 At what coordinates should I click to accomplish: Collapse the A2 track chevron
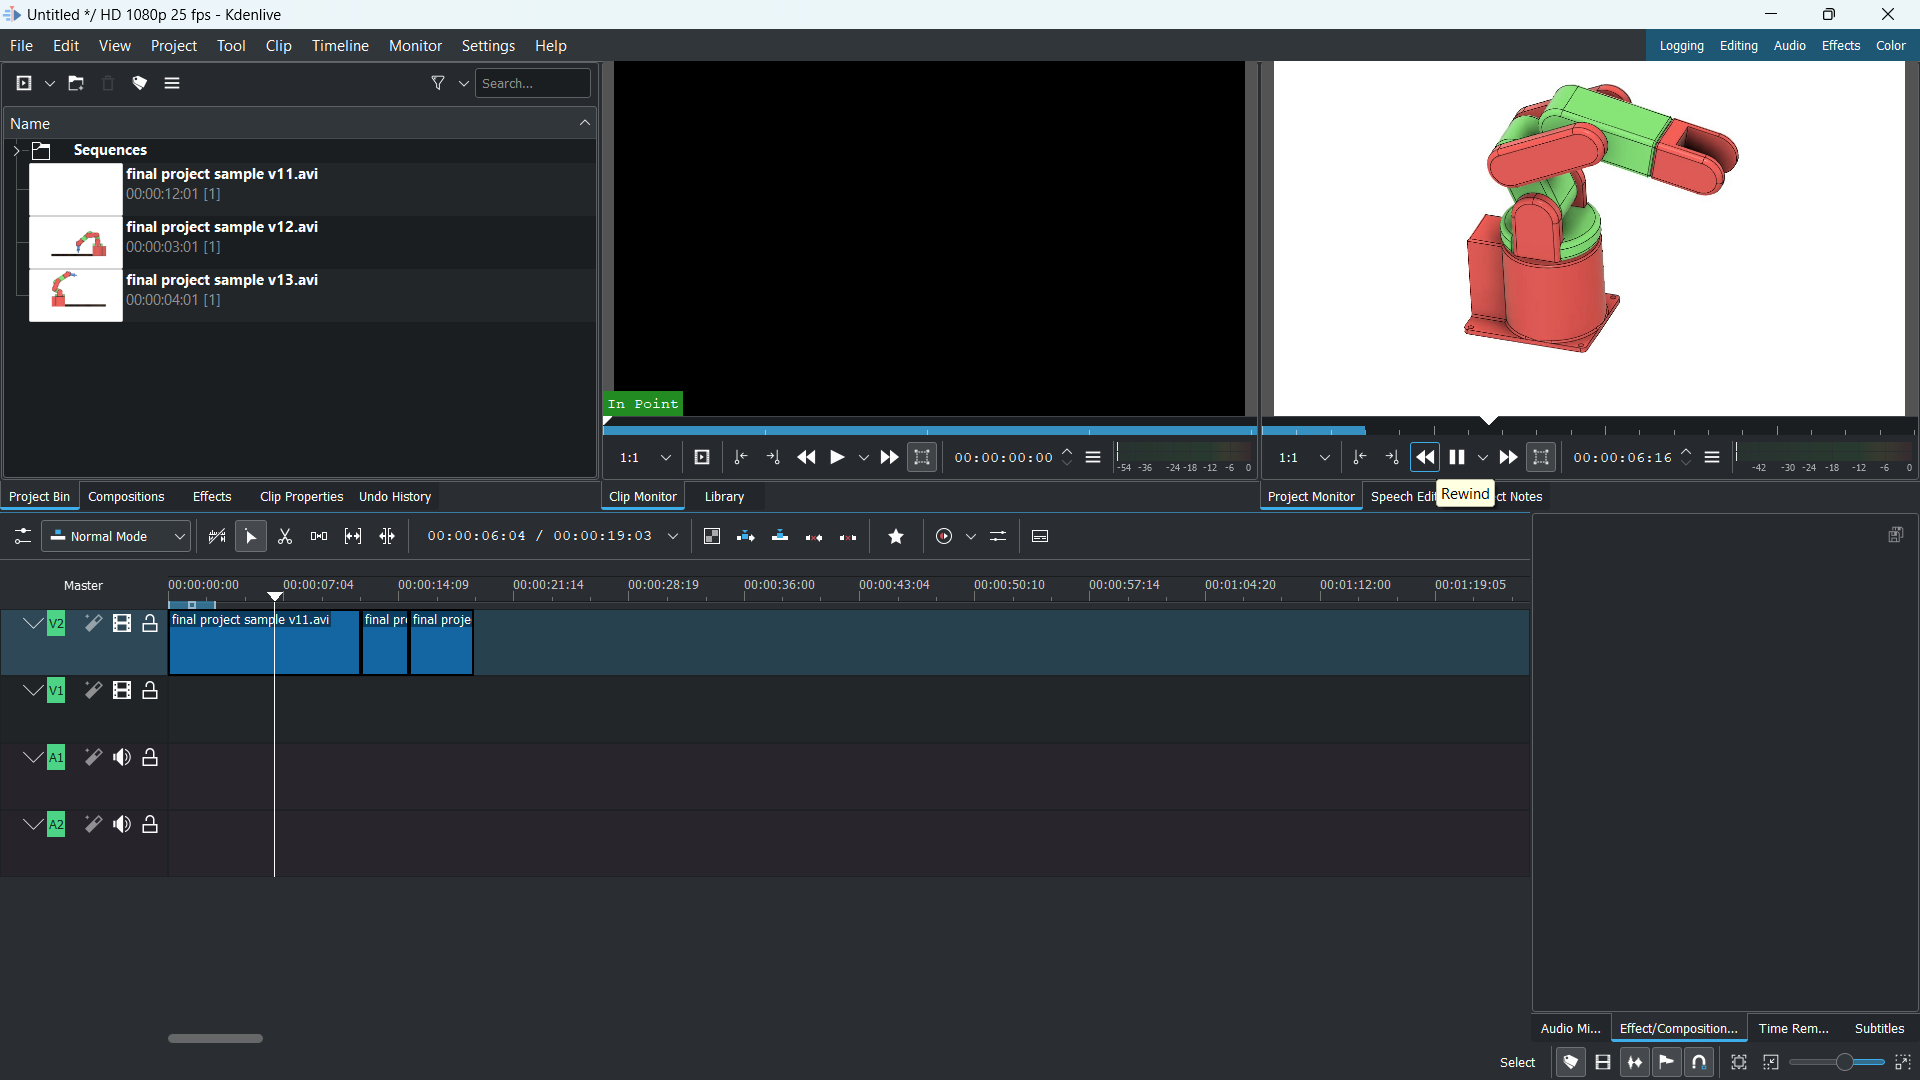[32, 825]
